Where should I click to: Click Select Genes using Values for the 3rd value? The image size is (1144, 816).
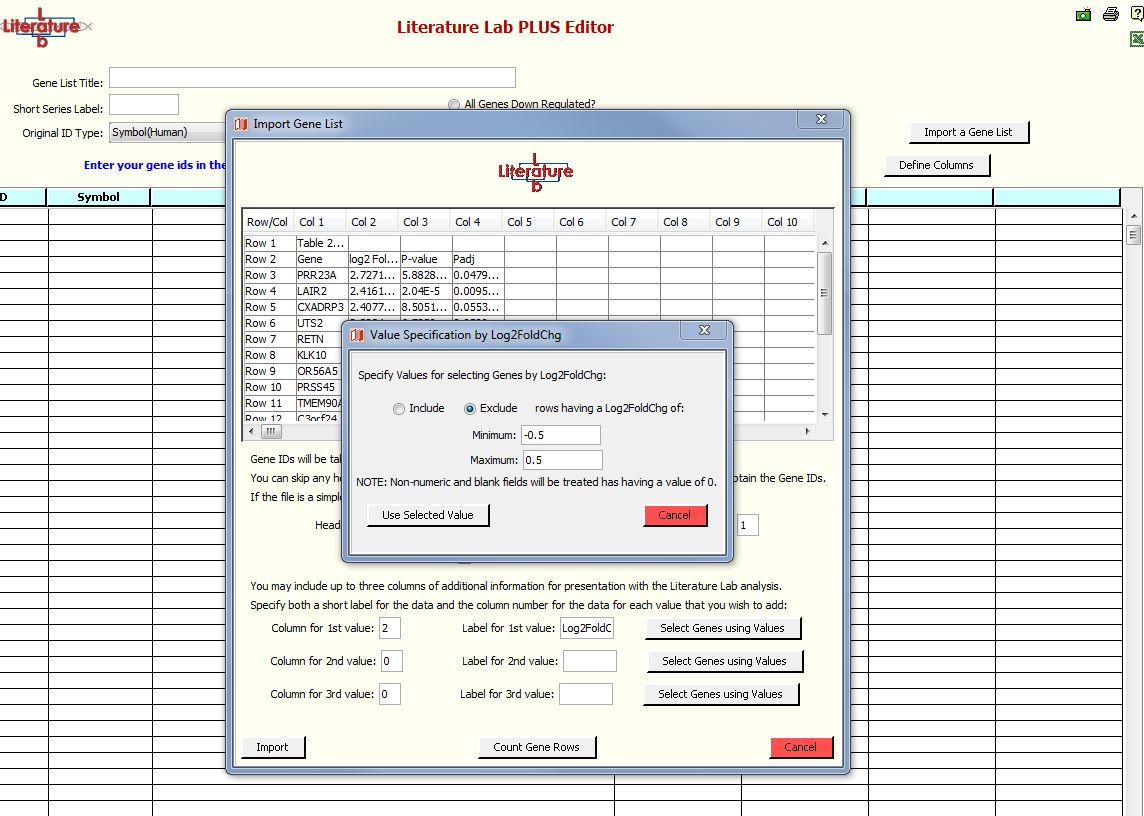point(720,694)
